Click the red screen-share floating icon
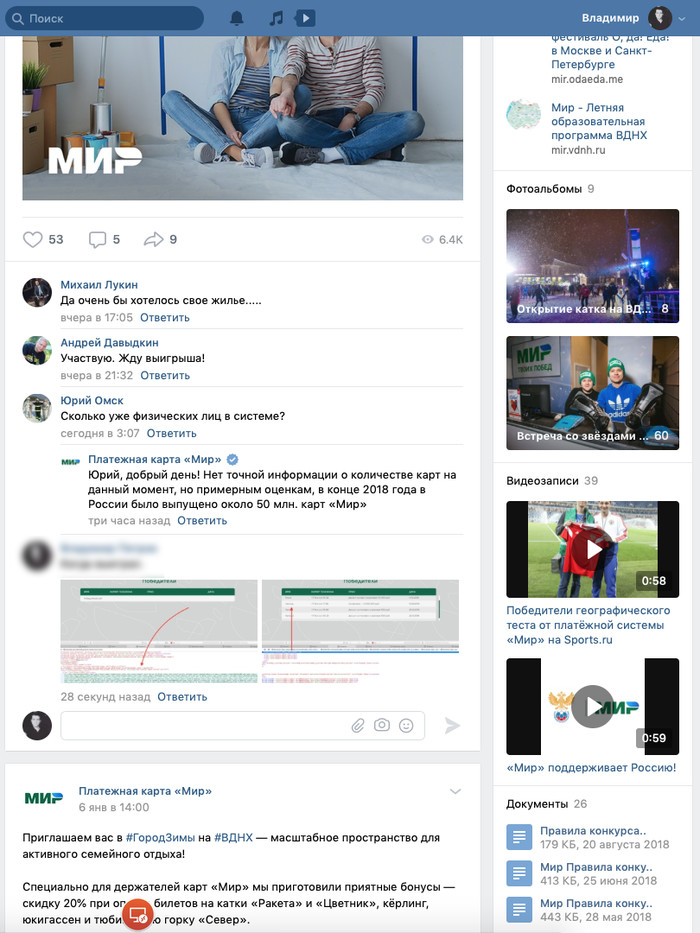The width and height of the screenshot is (700, 933). [138, 914]
